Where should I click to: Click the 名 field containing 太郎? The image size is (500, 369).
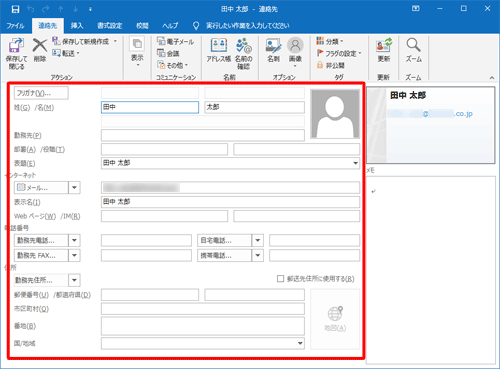tap(255, 107)
